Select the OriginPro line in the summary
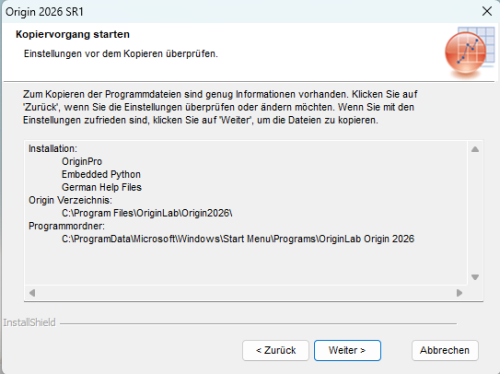Viewport: 500px width, 374px height. coord(82,161)
